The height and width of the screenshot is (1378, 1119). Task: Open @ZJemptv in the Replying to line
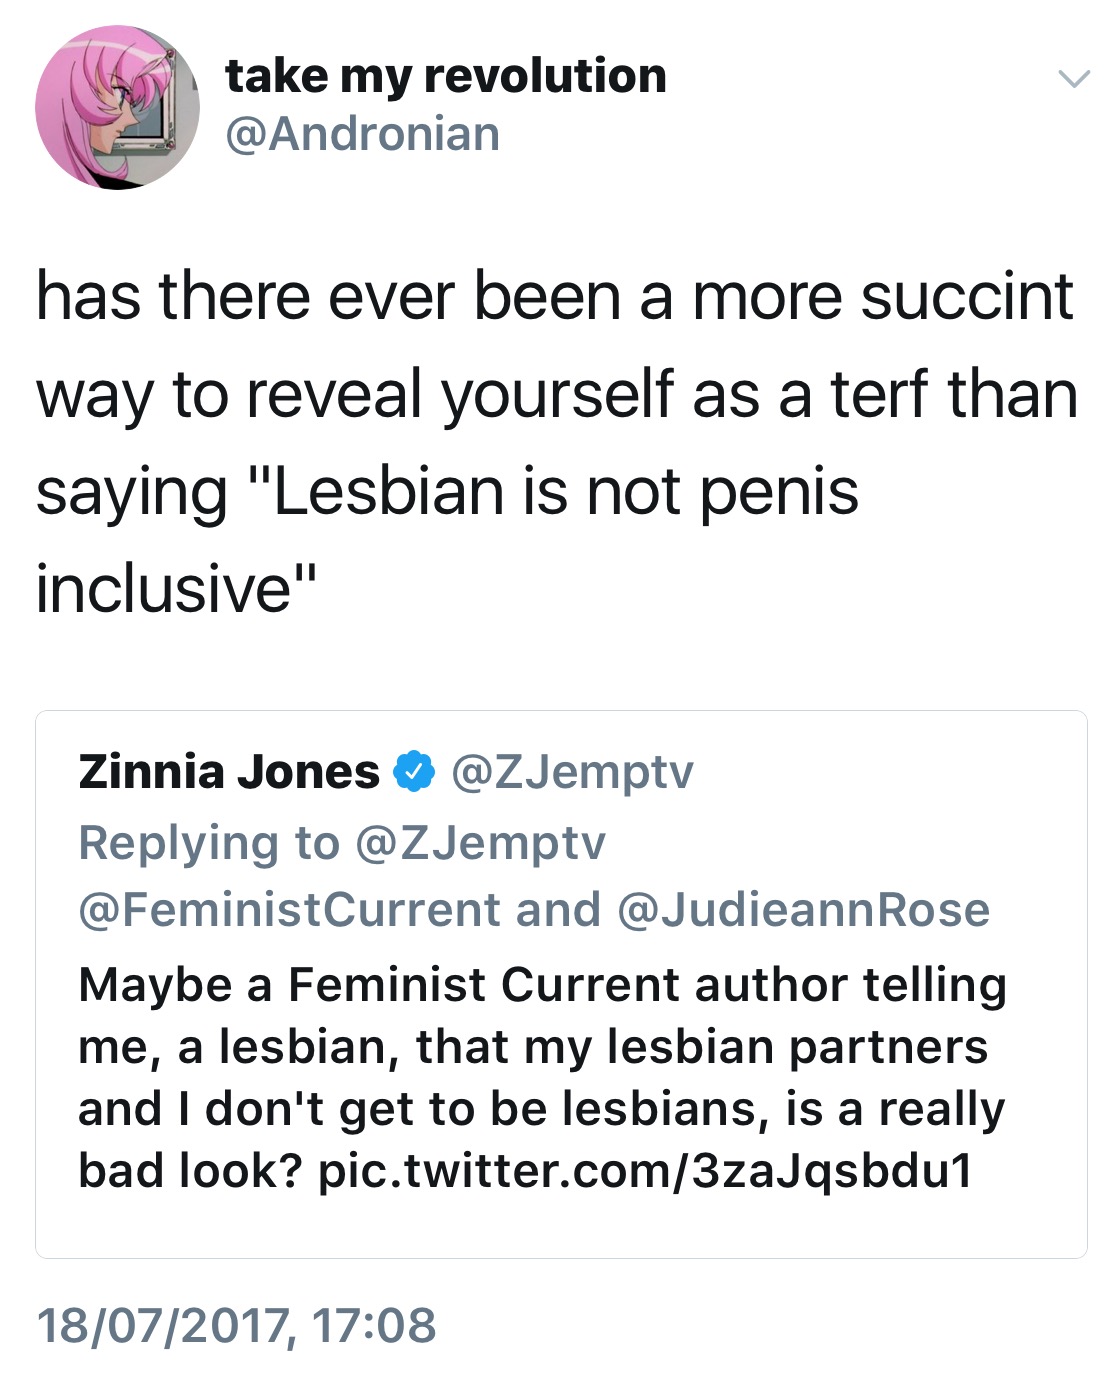coord(480,842)
